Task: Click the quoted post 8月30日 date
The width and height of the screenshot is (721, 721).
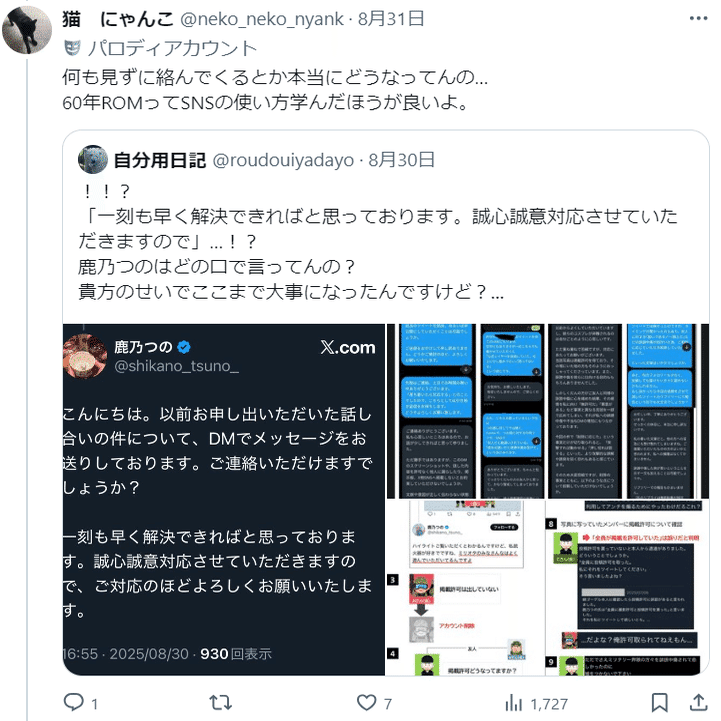Action: (401, 160)
